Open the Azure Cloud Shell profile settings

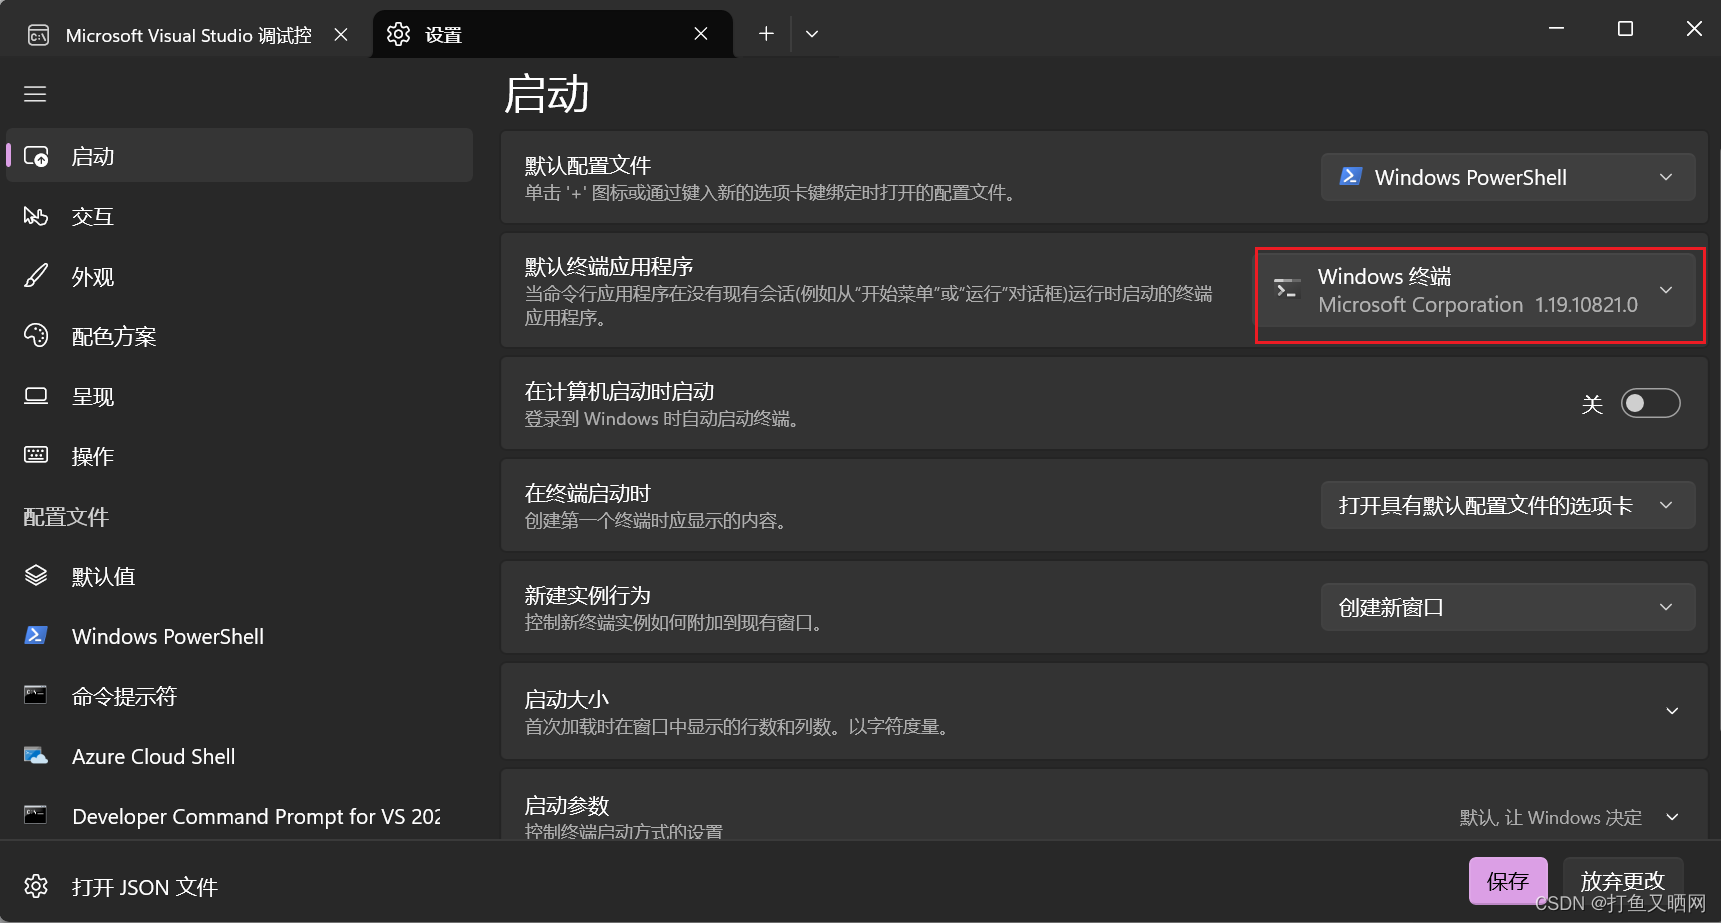(x=239, y=756)
